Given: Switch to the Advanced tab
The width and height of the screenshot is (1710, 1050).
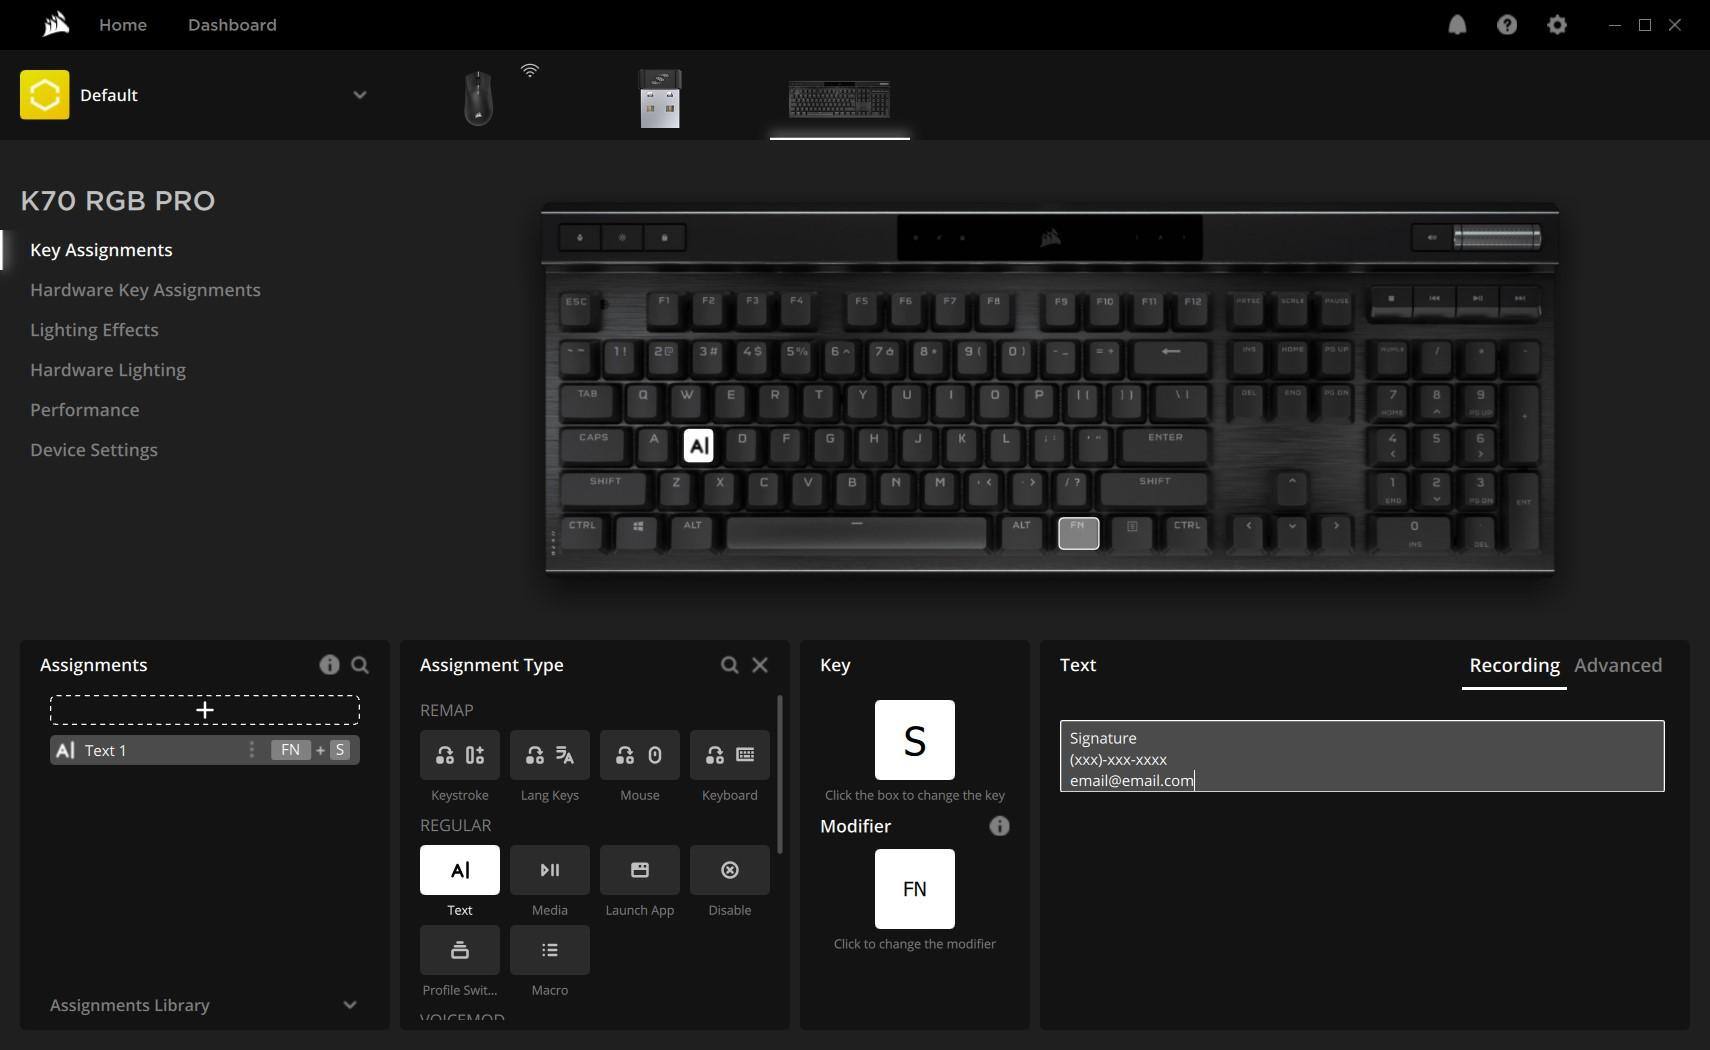Looking at the screenshot, I should [1617, 666].
